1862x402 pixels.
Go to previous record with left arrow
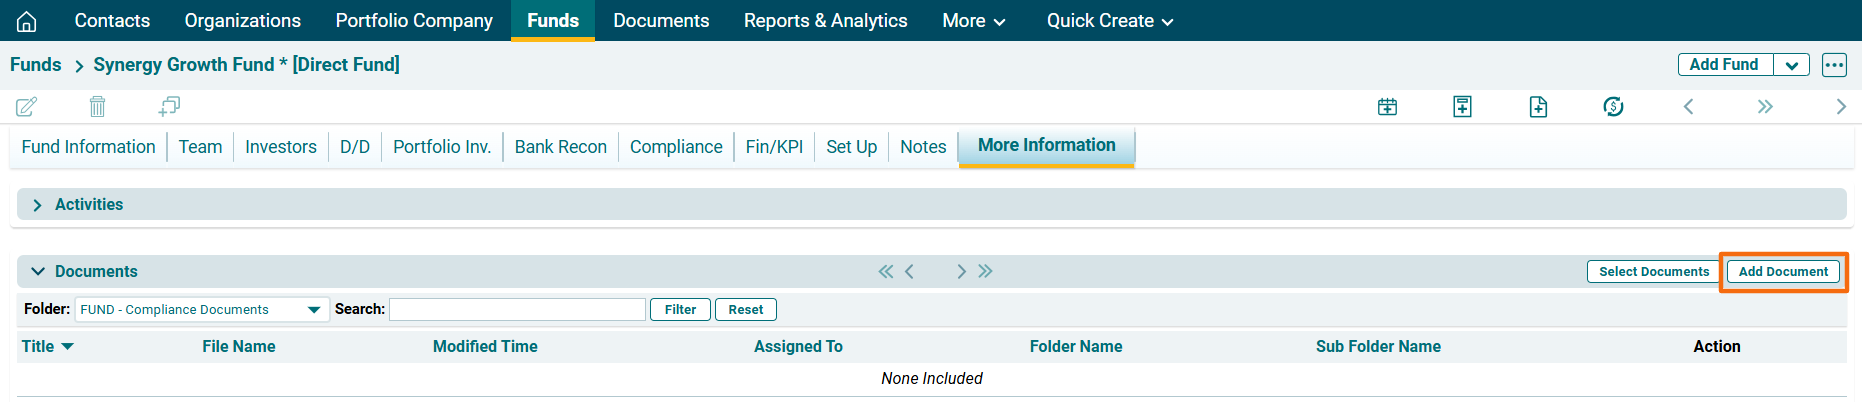1688,107
